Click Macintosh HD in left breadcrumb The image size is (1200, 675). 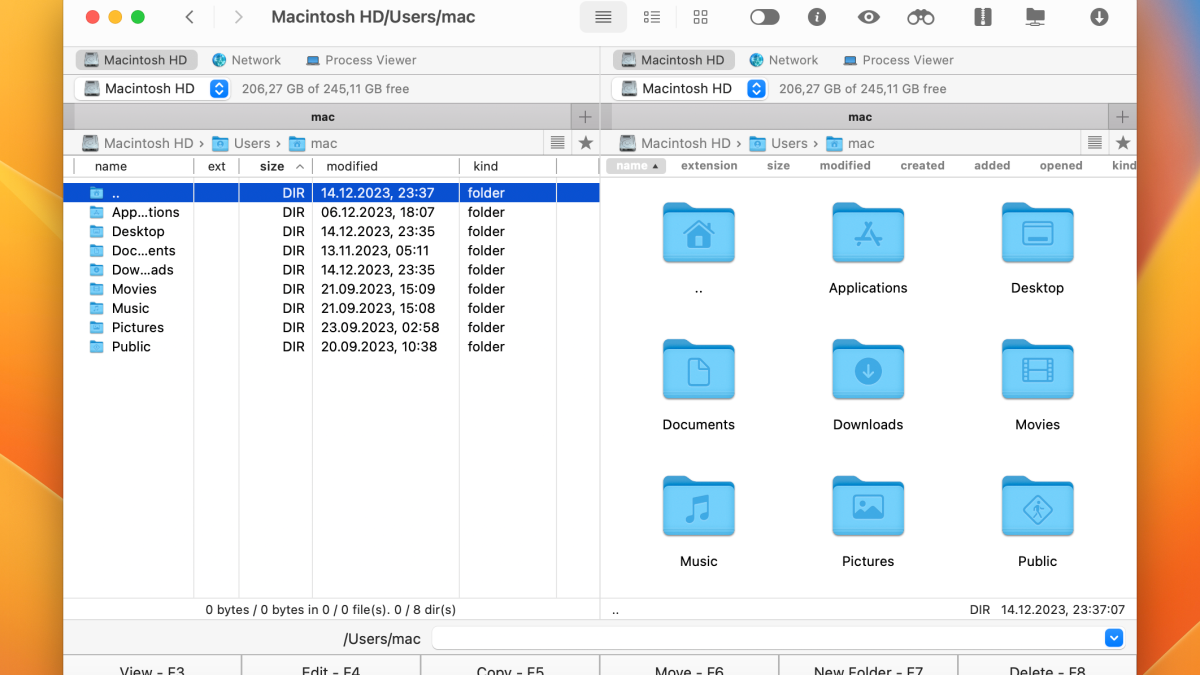138,143
